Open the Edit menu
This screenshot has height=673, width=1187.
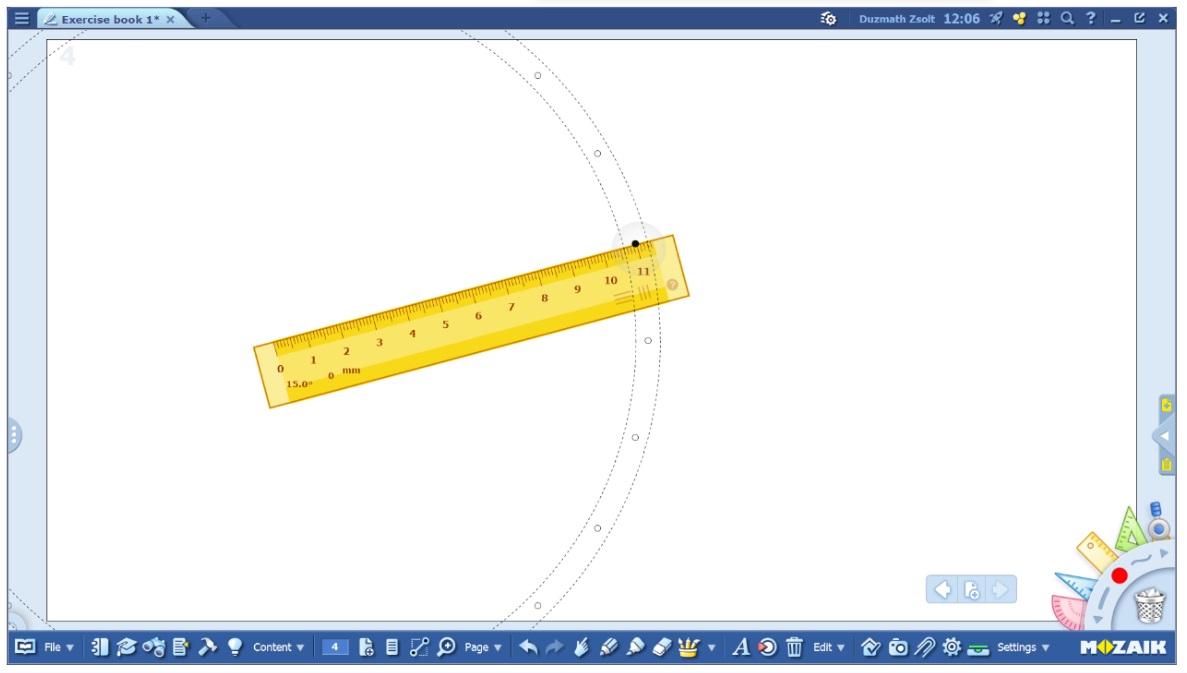pyautogui.click(x=828, y=647)
